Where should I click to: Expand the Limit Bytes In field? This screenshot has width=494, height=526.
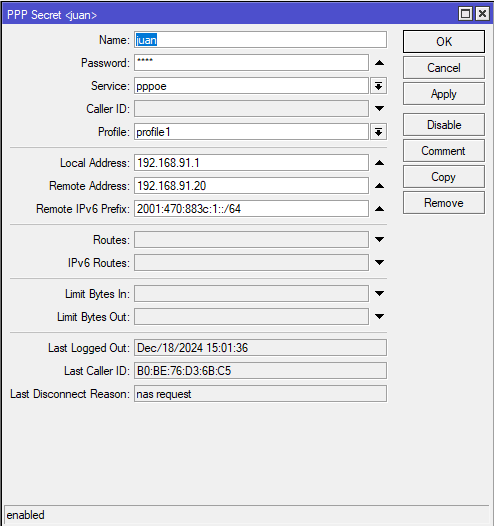tap(379, 294)
